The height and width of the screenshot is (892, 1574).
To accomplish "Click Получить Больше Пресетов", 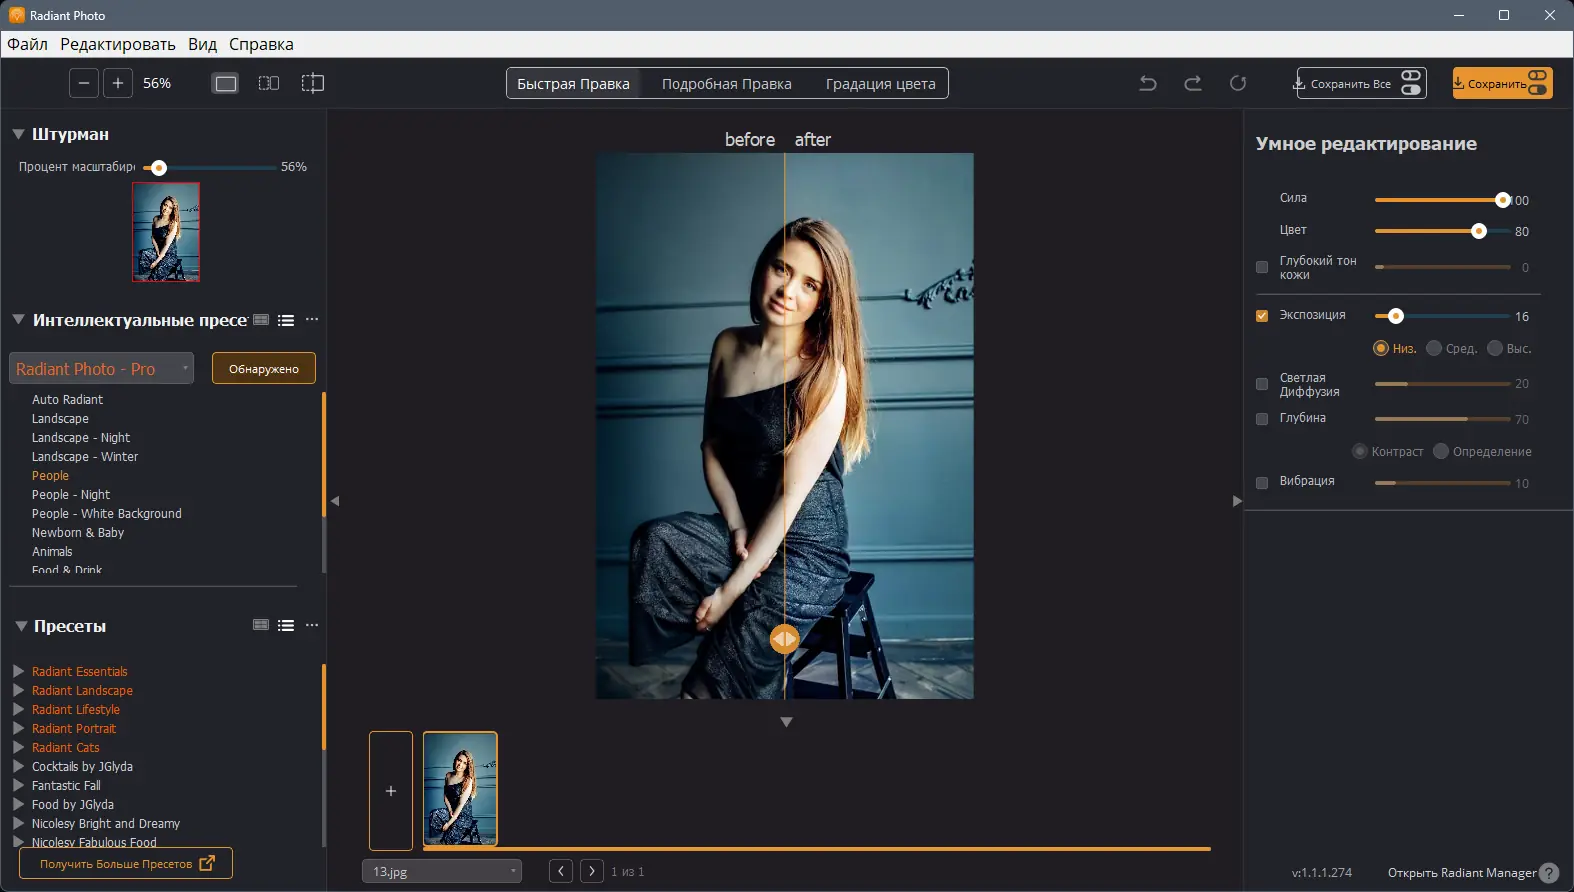I will pos(126,864).
